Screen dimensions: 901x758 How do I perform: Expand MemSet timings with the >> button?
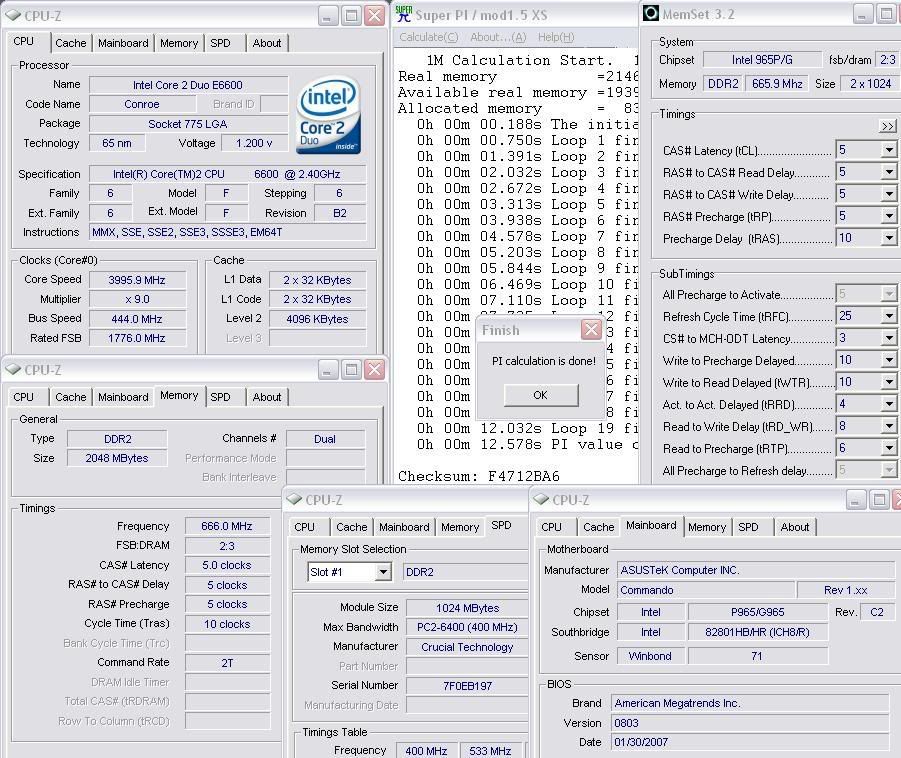click(x=888, y=126)
